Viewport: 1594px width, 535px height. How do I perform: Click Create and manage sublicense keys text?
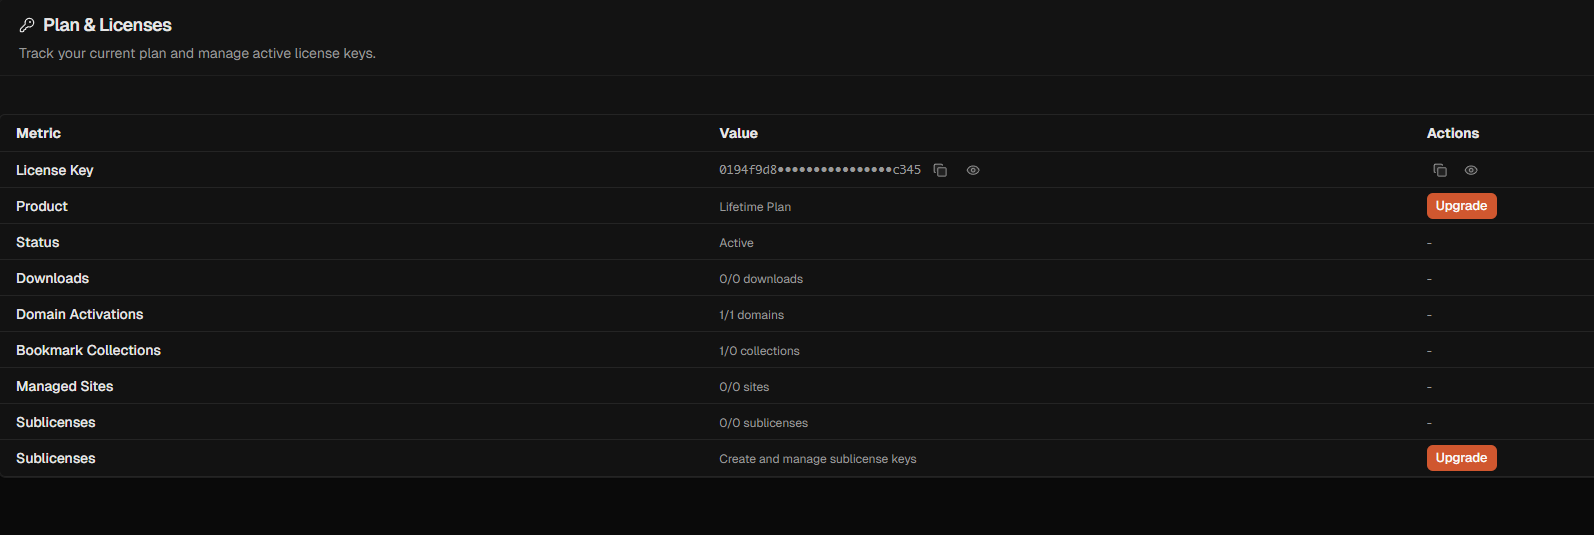[x=817, y=459]
